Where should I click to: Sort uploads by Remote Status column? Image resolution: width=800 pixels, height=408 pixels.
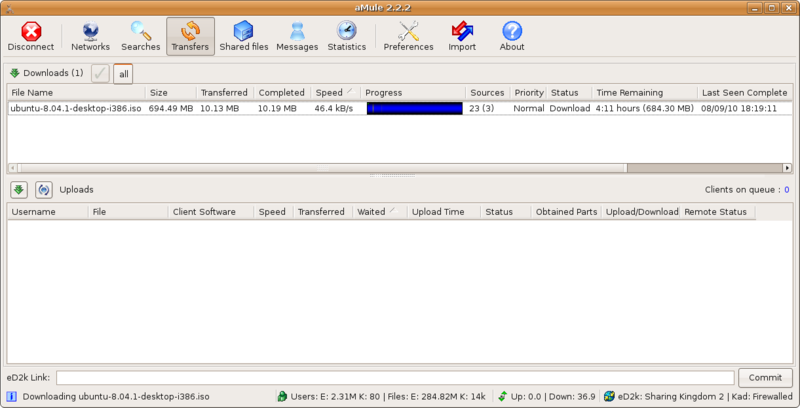click(x=717, y=212)
